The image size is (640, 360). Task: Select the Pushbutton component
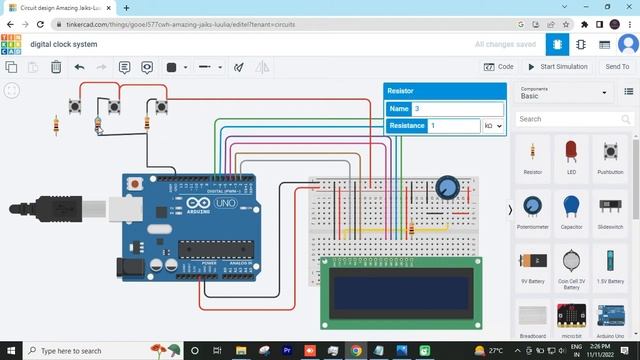coord(610,159)
